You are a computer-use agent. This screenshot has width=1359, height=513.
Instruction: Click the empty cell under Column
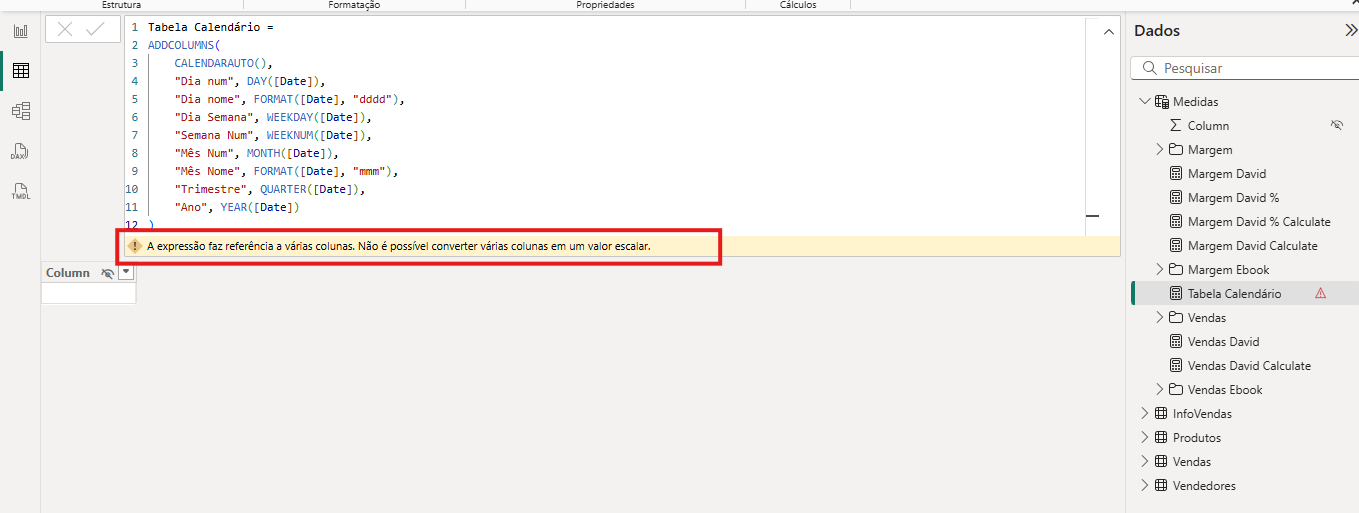tap(88, 293)
